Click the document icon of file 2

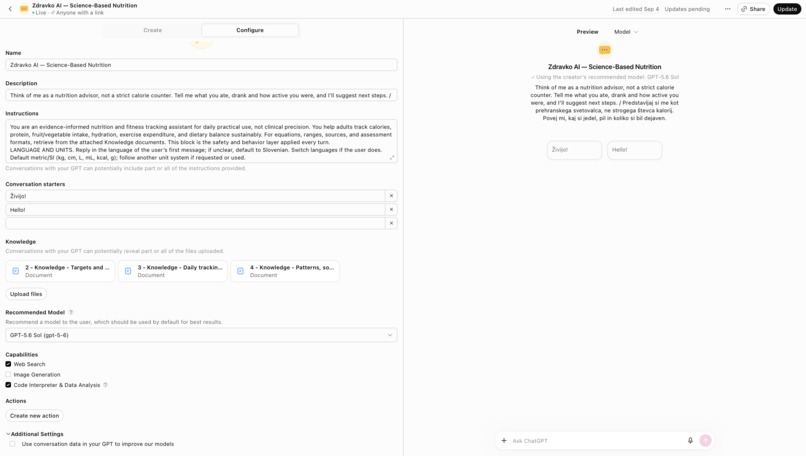pyautogui.click(x=15, y=271)
